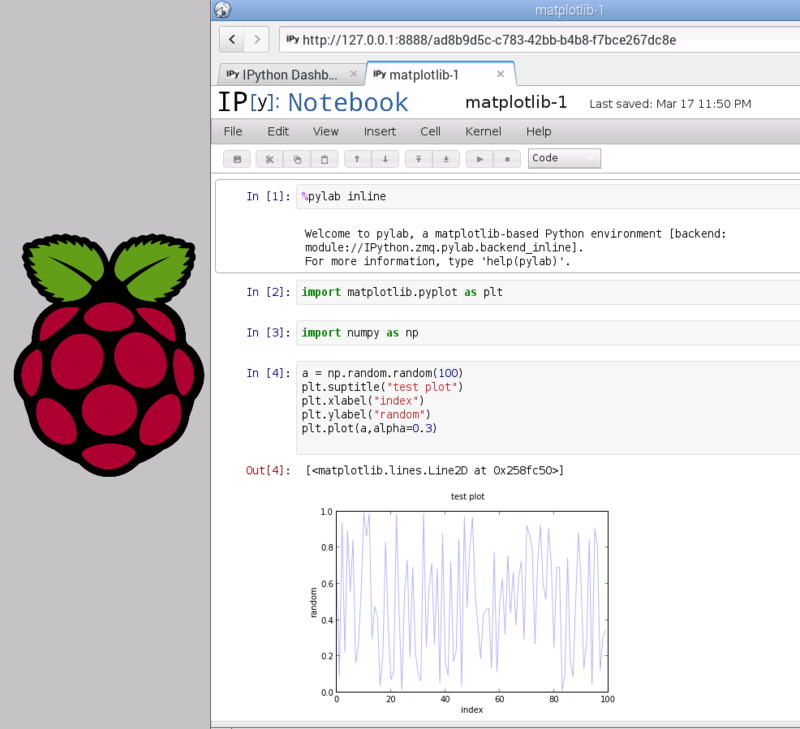Click into the %pylab inline cell

[548, 196]
